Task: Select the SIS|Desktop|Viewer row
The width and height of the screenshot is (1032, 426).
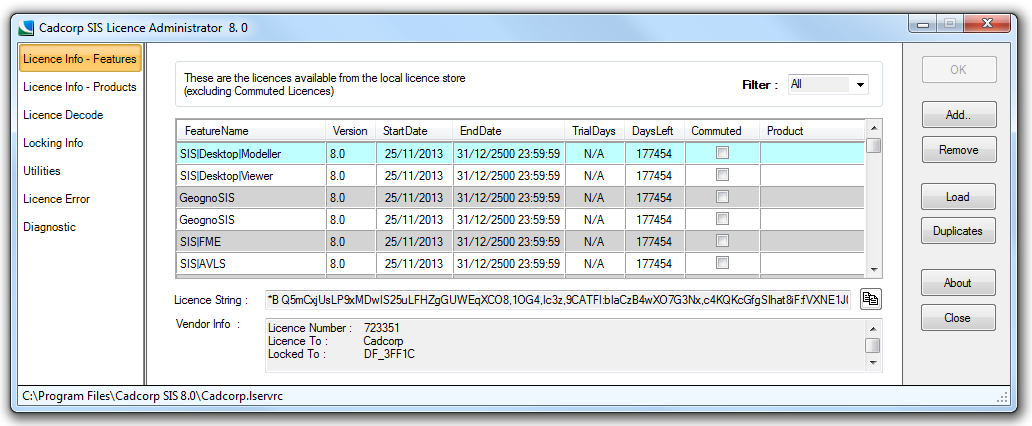Action: [521, 176]
